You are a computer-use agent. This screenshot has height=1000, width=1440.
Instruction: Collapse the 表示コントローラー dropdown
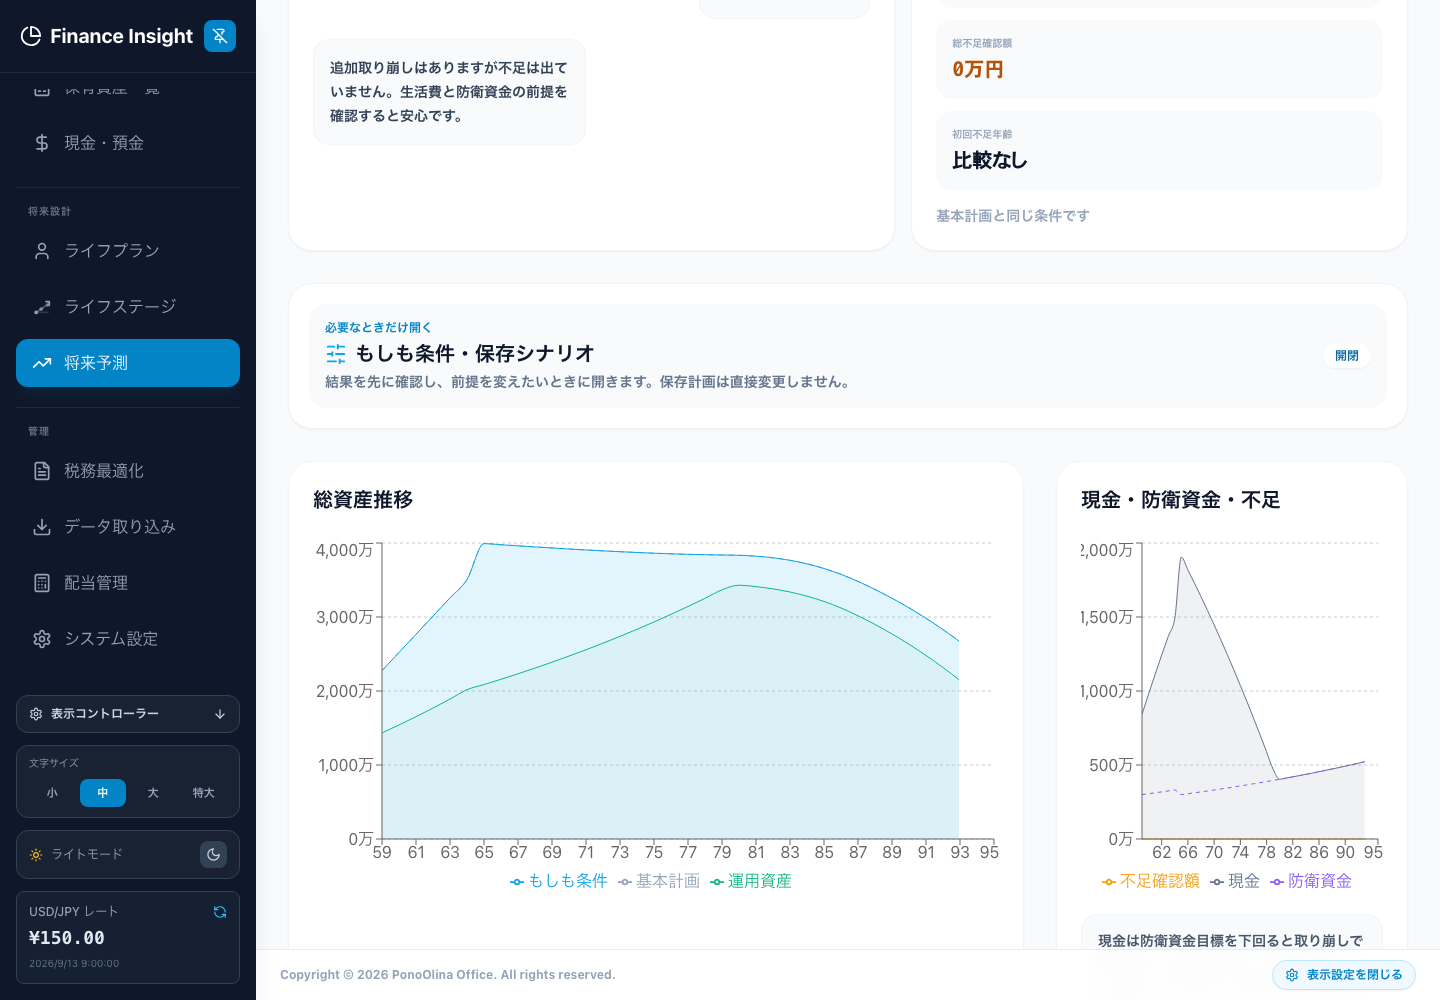pyautogui.click(x=128, y=714)
